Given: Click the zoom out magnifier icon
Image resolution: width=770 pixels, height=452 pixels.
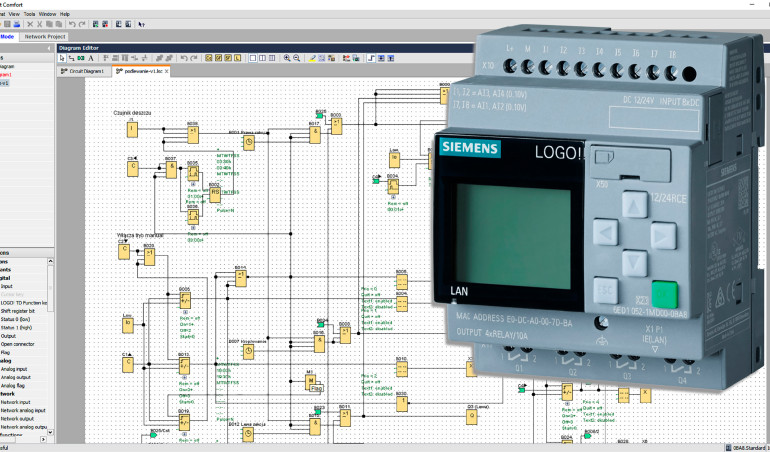Looking at the screenshot, I should [x=297, y=58].
